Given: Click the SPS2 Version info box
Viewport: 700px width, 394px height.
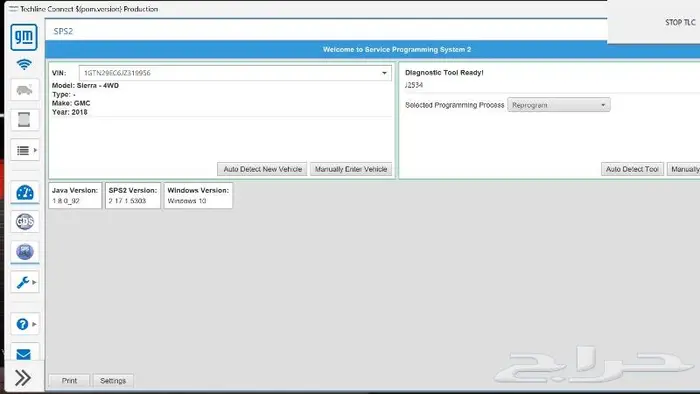Looking at the screenshot, I should (x=133, y=195).
